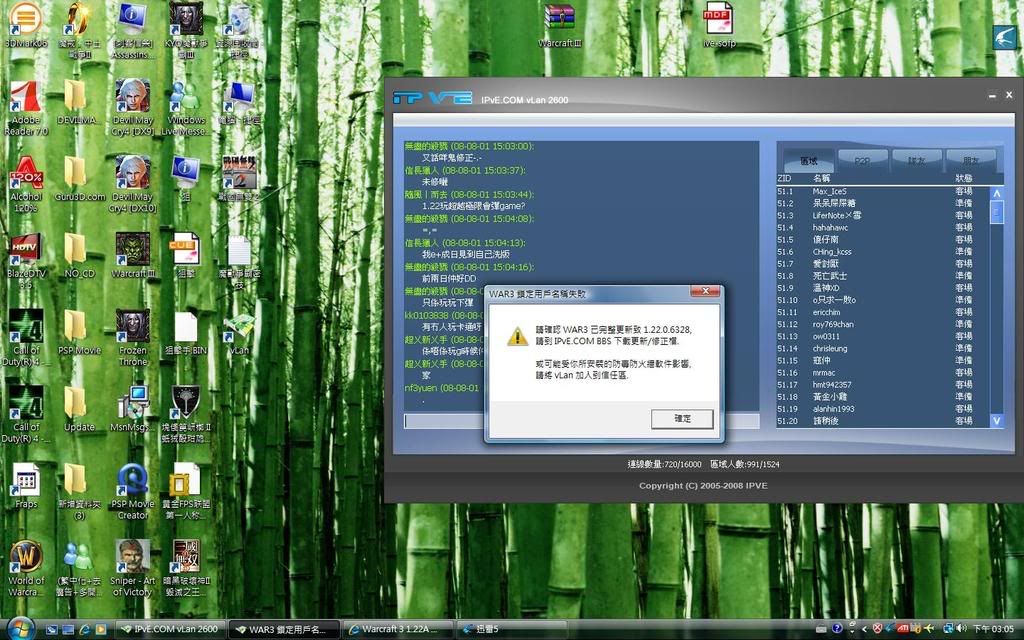Open the P2P tab in vLan

click(x=862, y=160)
